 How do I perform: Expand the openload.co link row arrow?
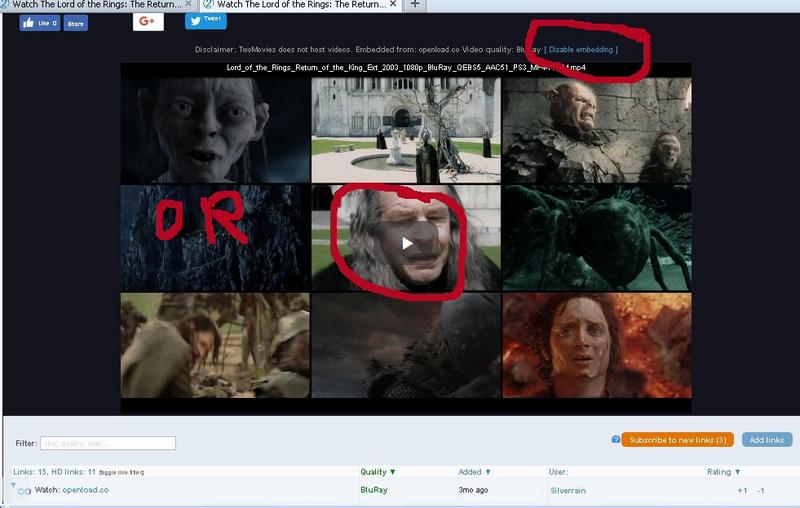point(13,485)
